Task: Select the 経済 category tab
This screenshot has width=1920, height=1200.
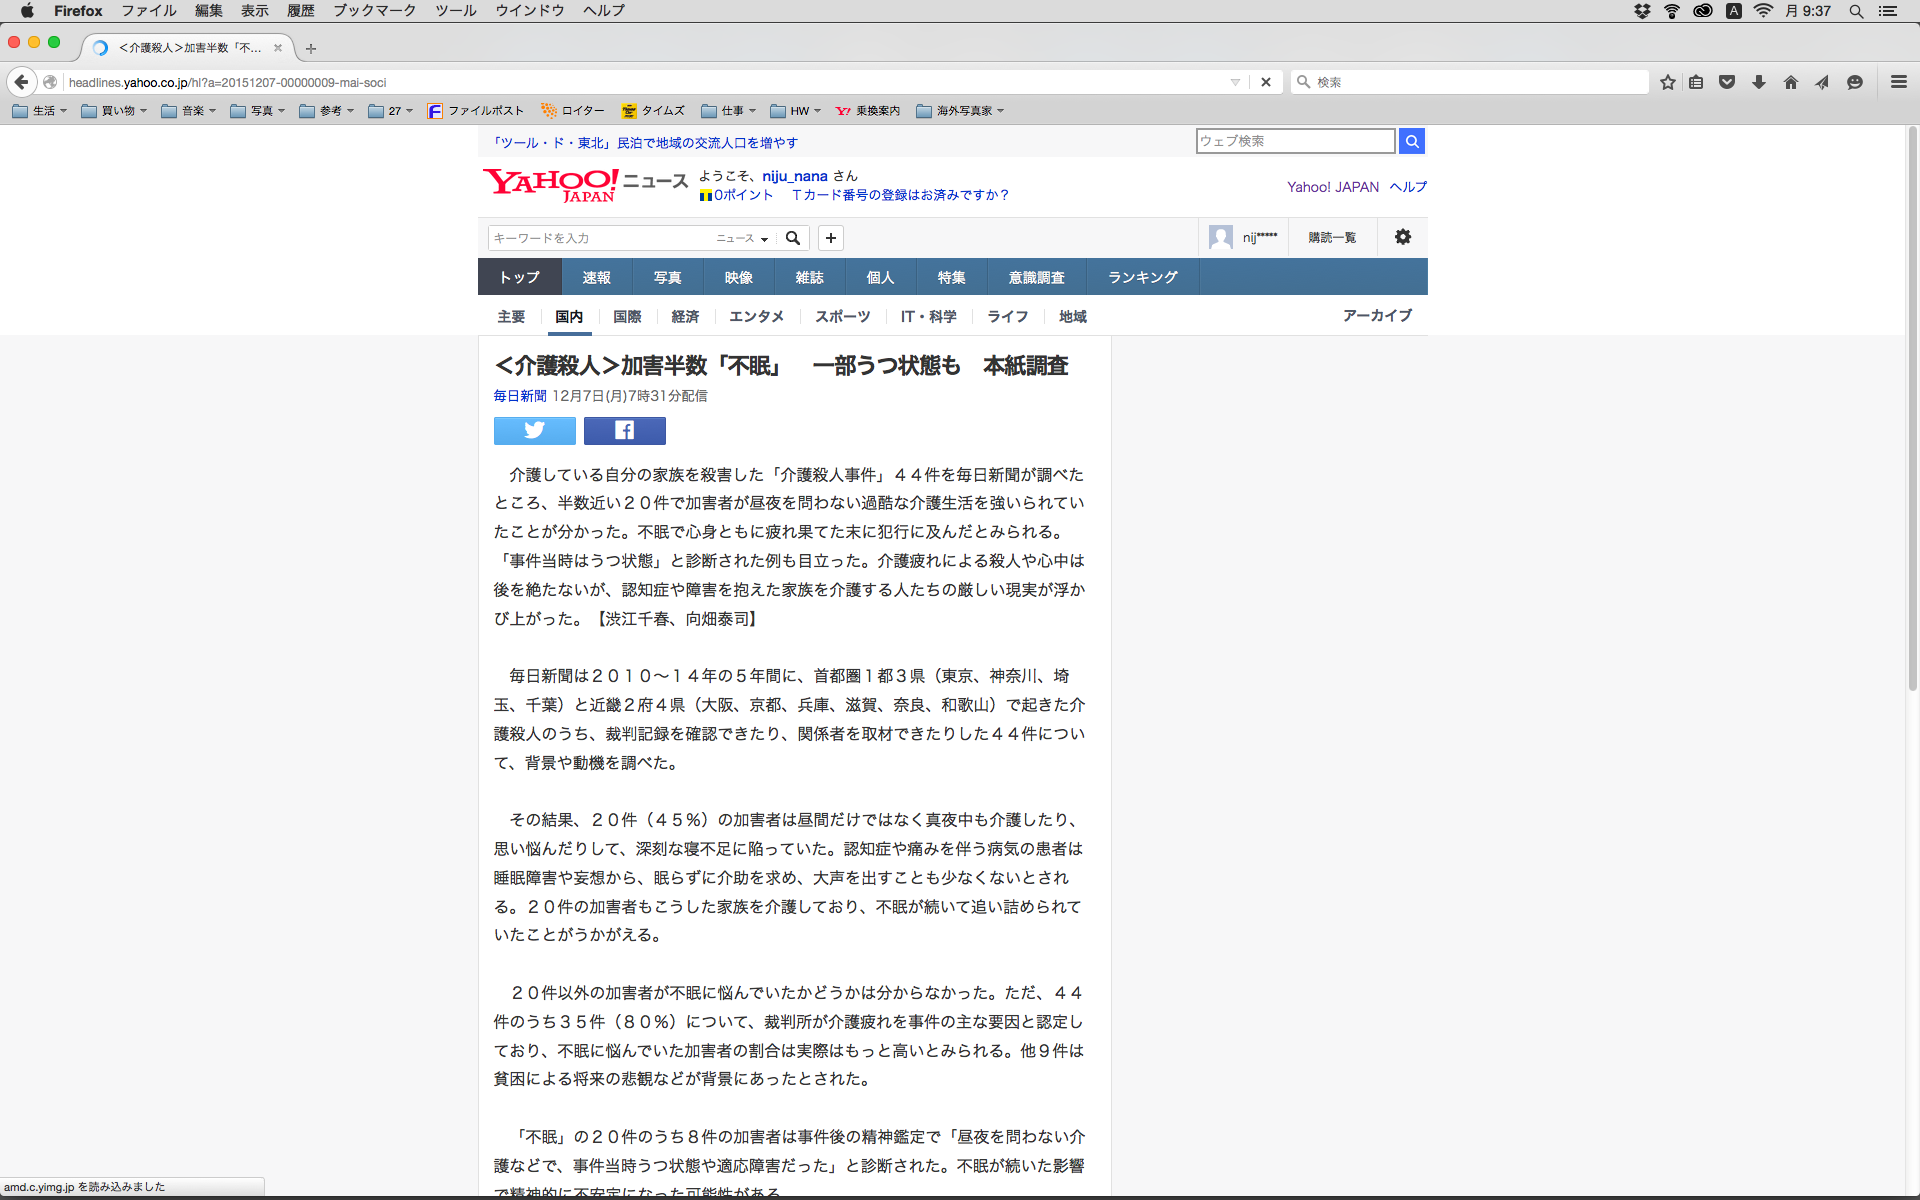Action: point(685,316)
